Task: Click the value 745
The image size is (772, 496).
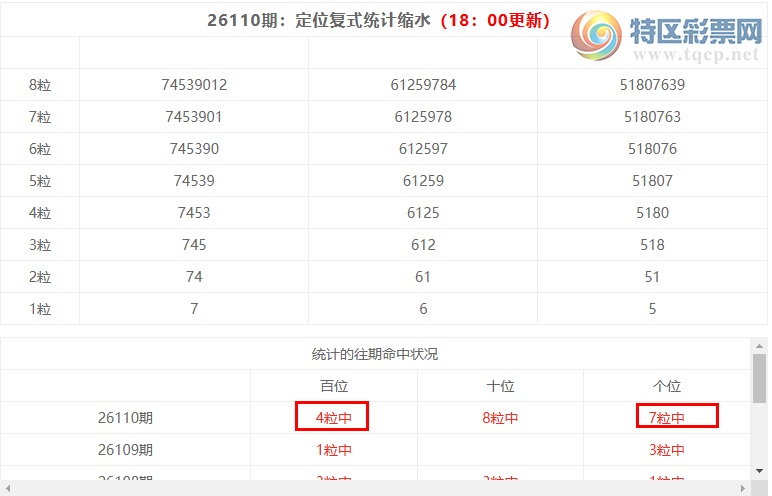Action: click(194, 245)
